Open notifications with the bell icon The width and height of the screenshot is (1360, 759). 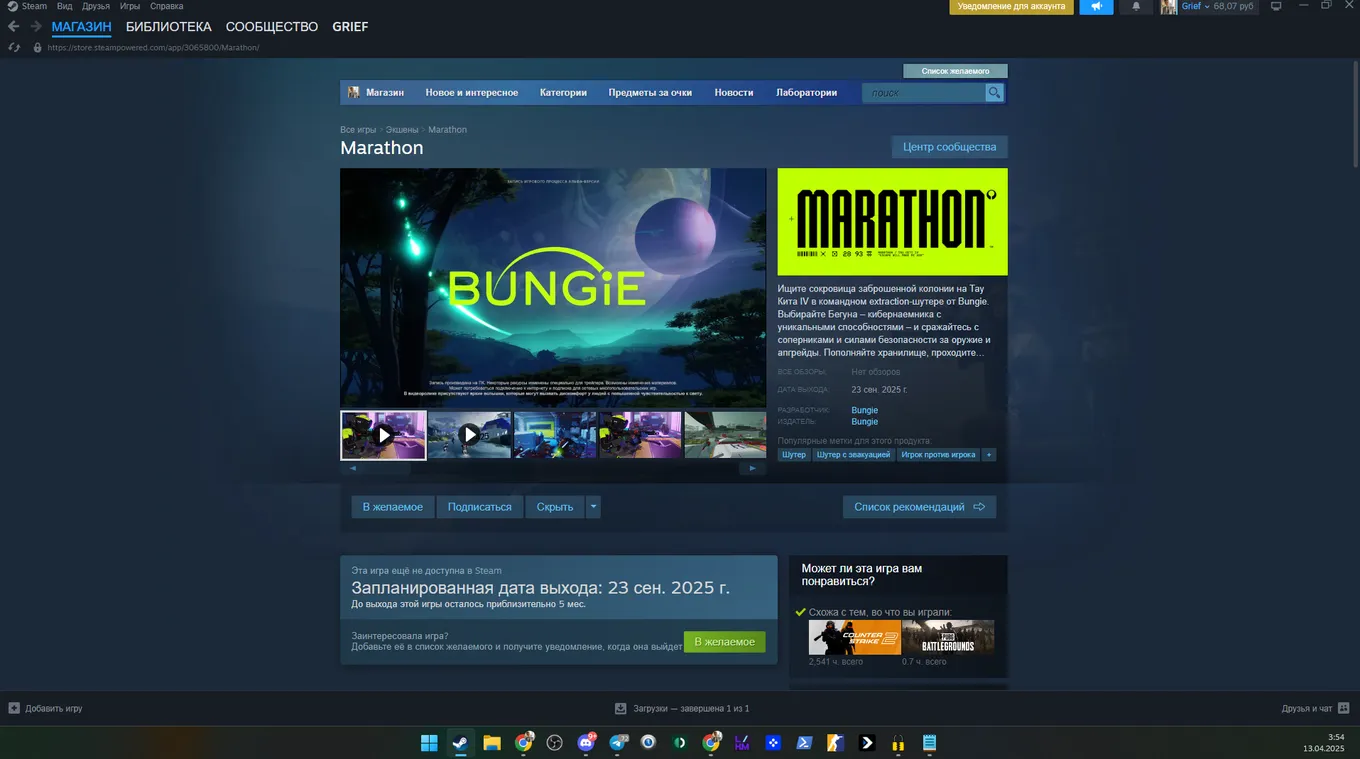tap(1136, 7)
